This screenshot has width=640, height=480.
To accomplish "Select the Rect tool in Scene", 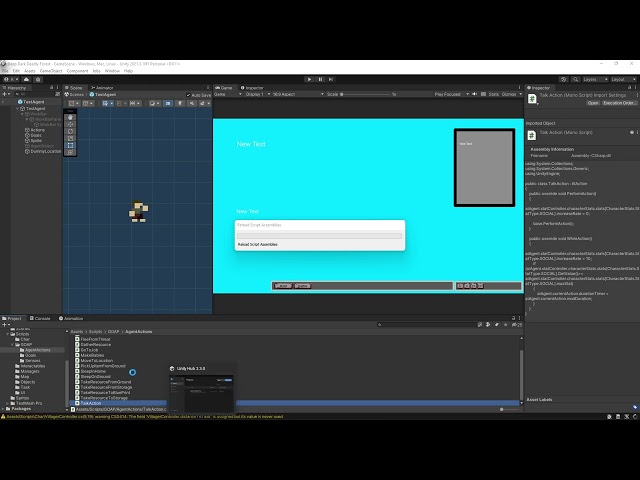I will [70, 145].
